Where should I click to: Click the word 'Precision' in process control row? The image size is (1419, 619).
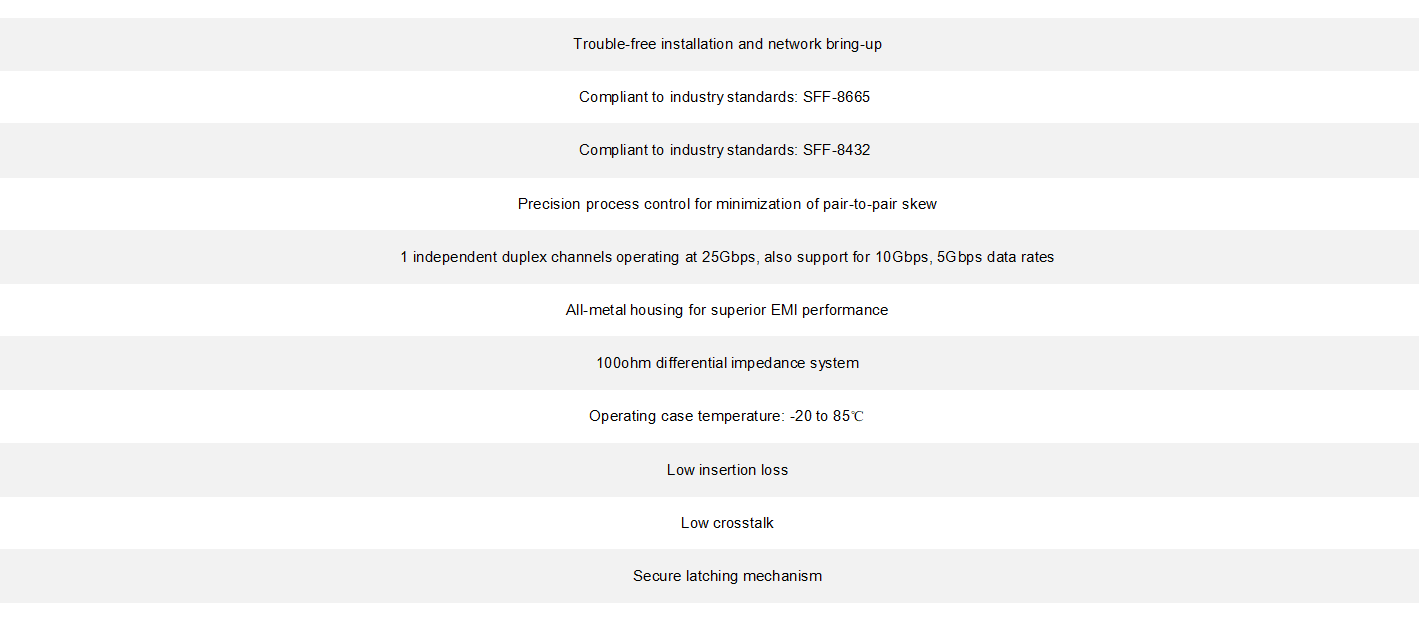click(549, 204)
